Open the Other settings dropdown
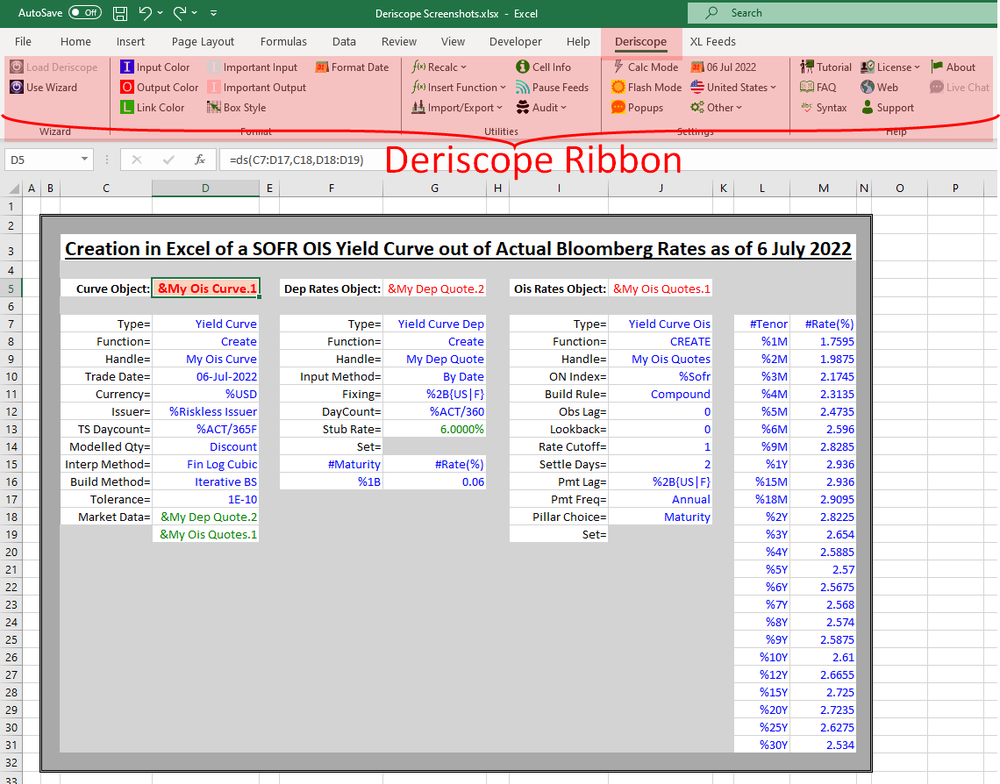1000x784 pixels. click(x=716, y=108)
